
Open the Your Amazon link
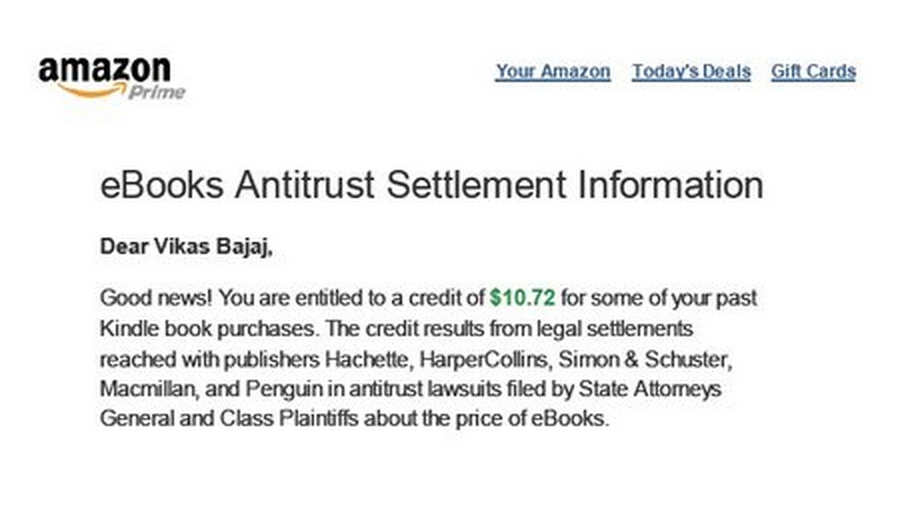(552, 71)
